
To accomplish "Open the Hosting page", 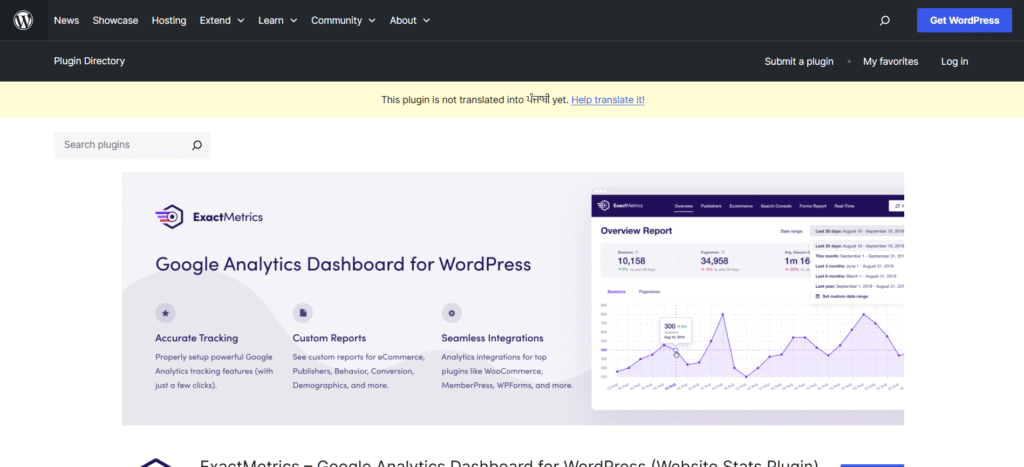I will click(x=169, y=20).
